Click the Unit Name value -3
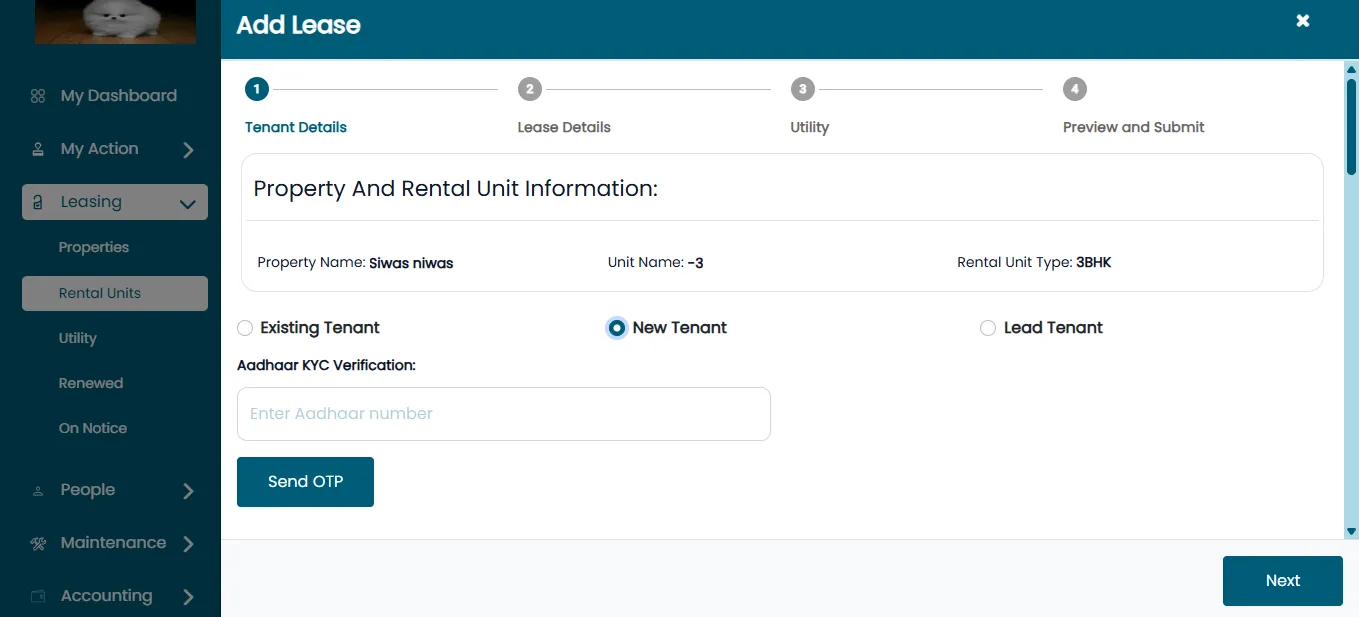This screenshot has width=1359, height=617. tap(695, 263)
